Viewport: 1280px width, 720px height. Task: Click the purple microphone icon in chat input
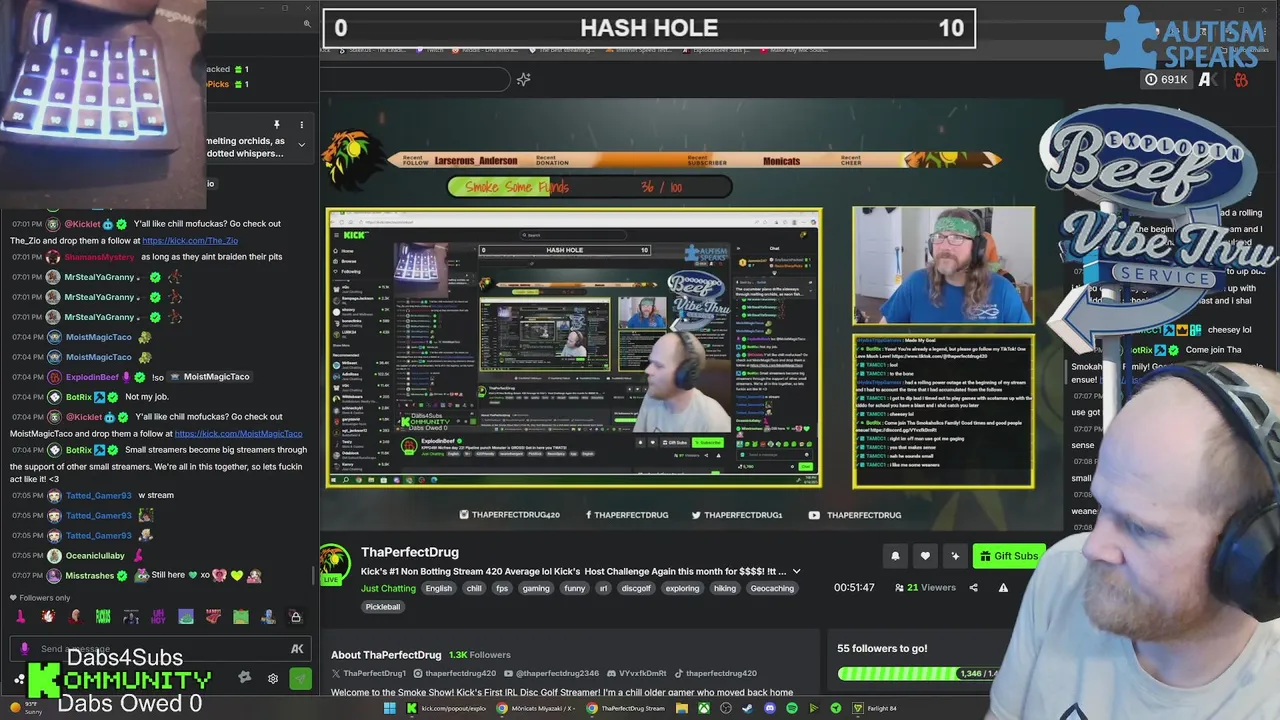(x=24, y=649)
